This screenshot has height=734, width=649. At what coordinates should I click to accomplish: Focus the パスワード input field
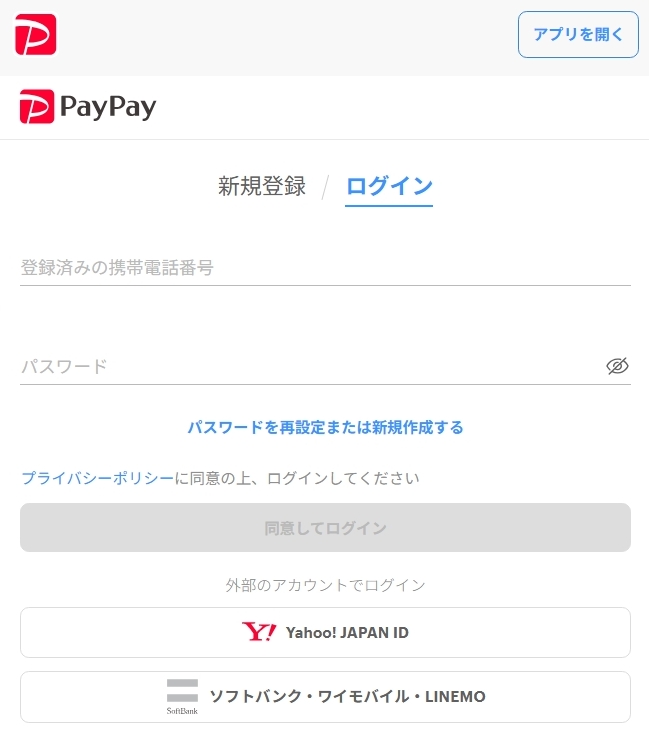[x=311, y=367]
